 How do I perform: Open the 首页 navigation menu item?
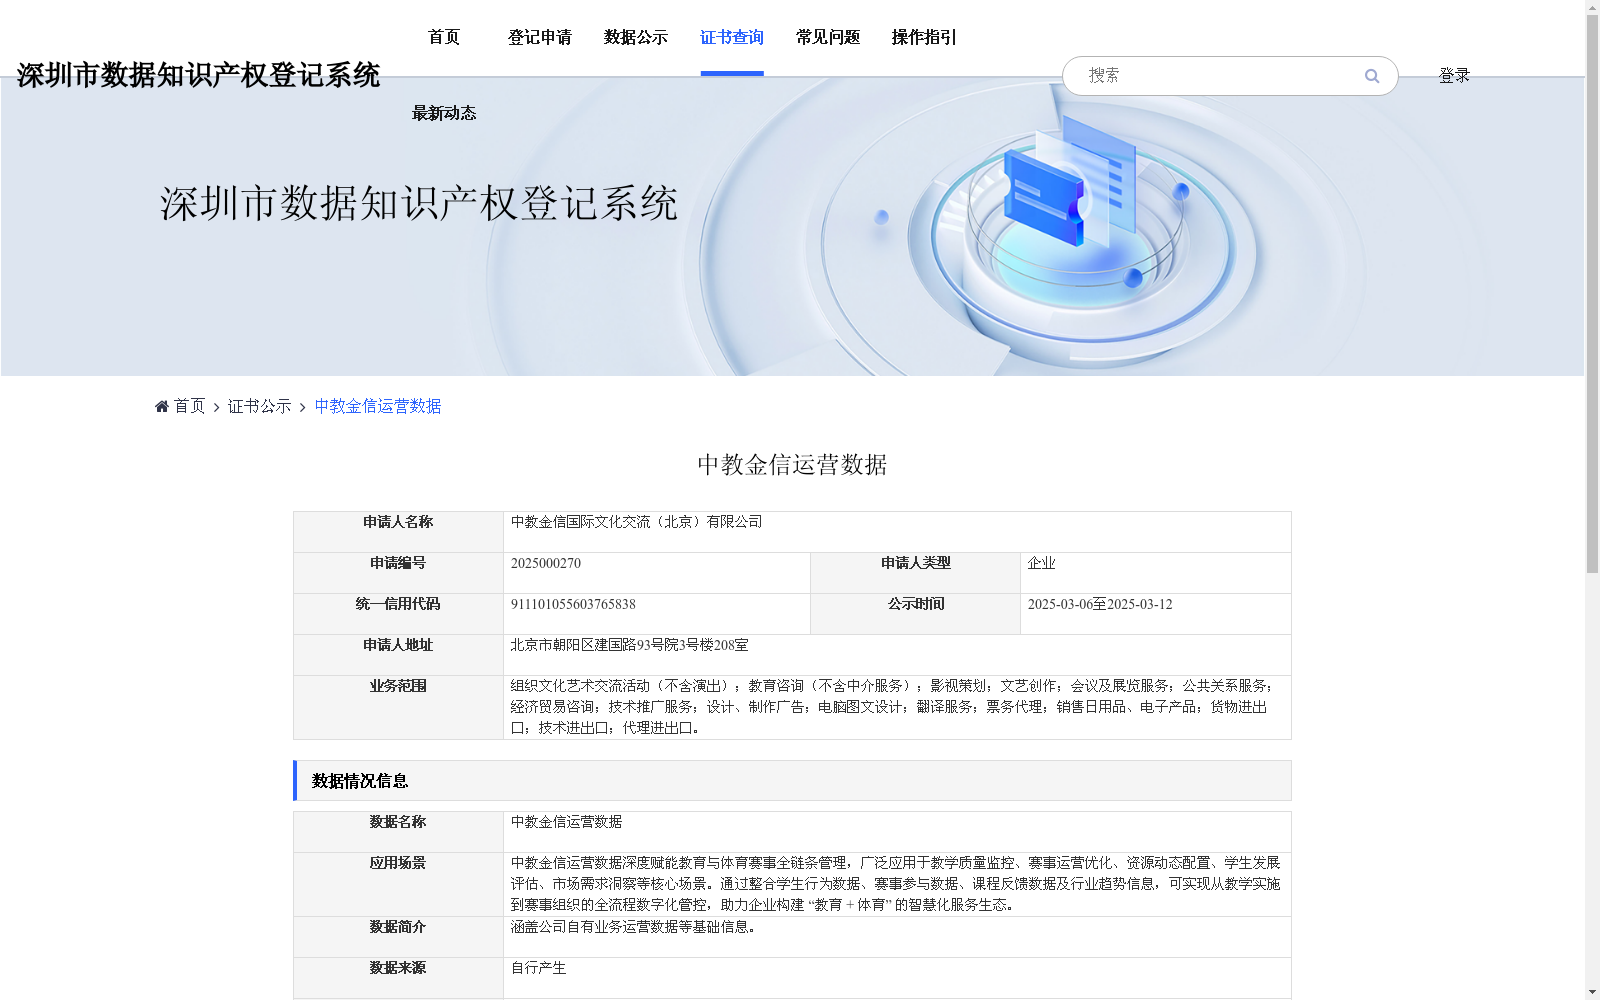click(444, 37)
